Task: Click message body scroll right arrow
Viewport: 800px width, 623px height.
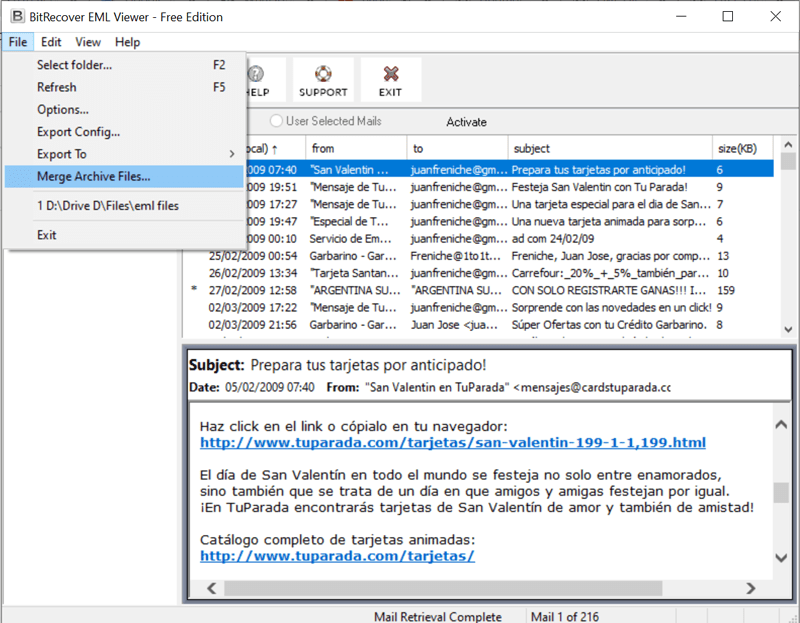Action: [751, 588]
